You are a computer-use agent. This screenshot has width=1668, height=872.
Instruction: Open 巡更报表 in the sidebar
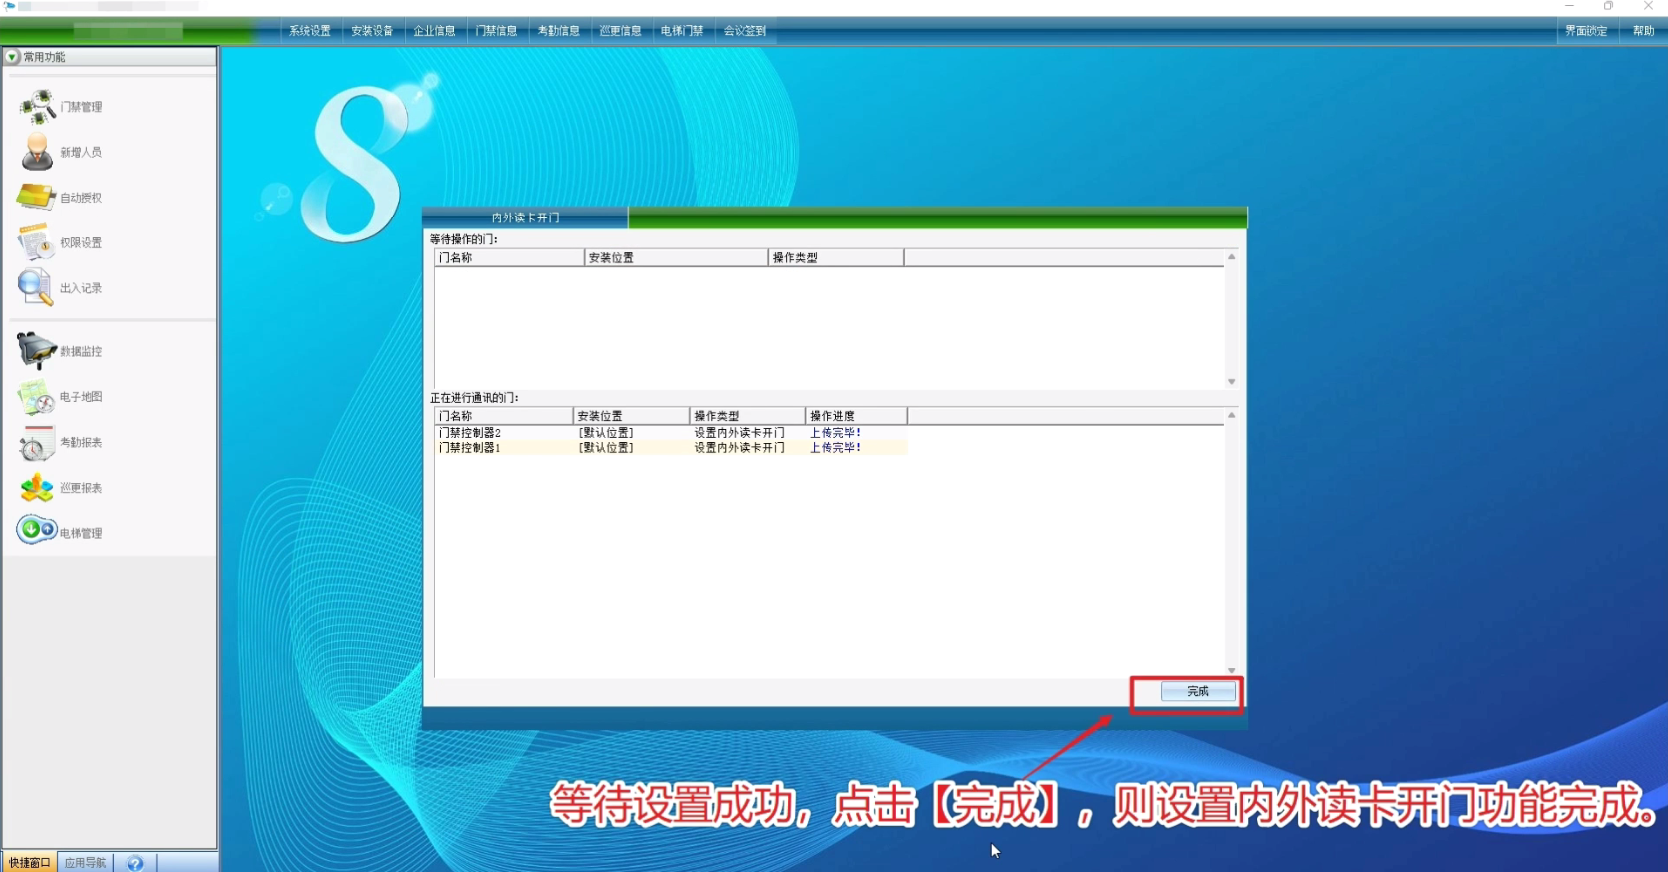coord(80,488)
